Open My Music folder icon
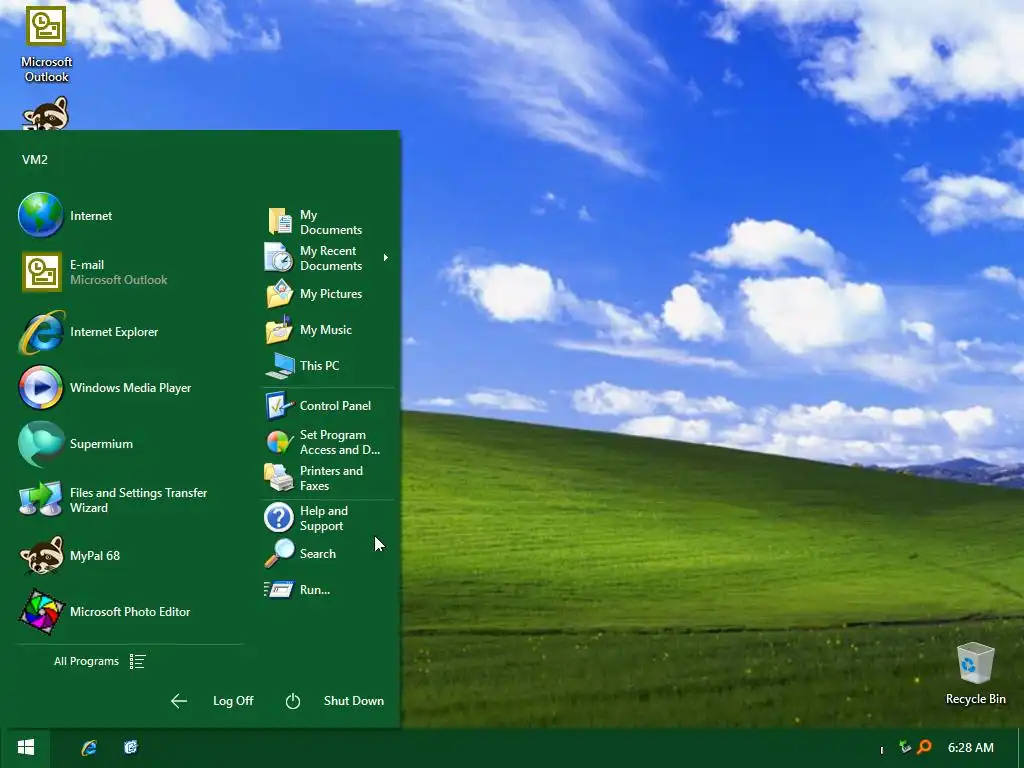Screen dimensions: 1024x768 point(279,330)
